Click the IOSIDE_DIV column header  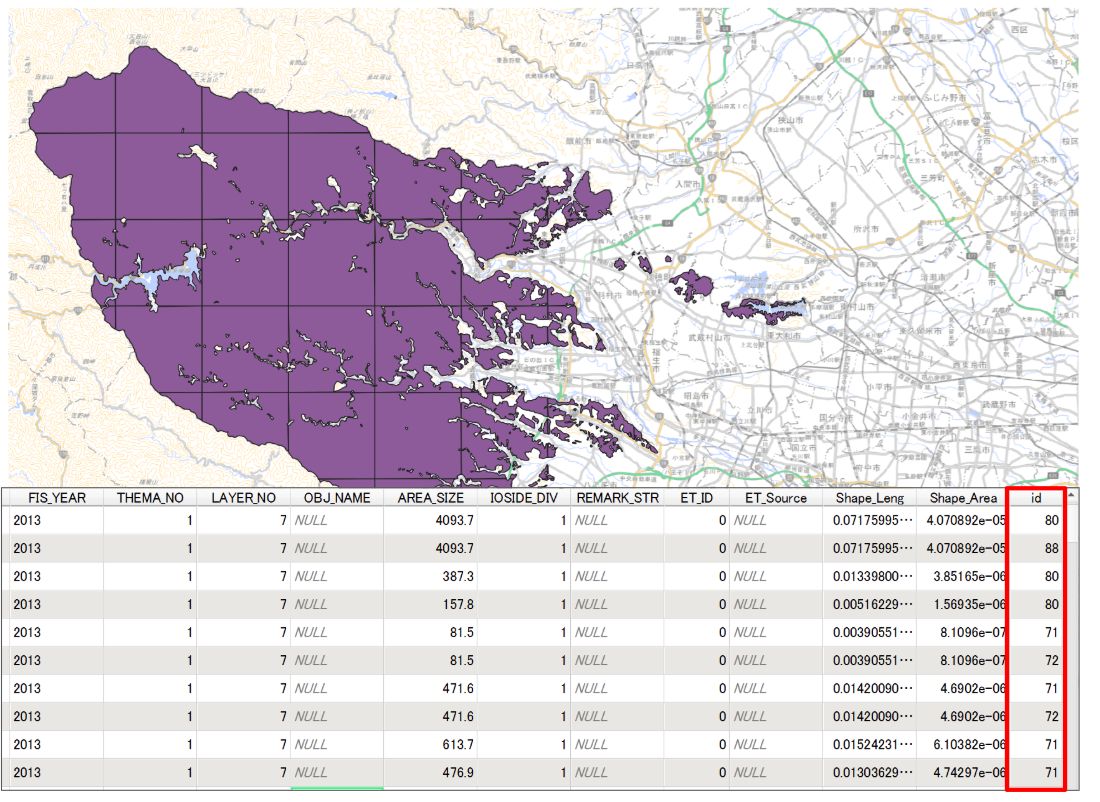(x=523, y=497)
